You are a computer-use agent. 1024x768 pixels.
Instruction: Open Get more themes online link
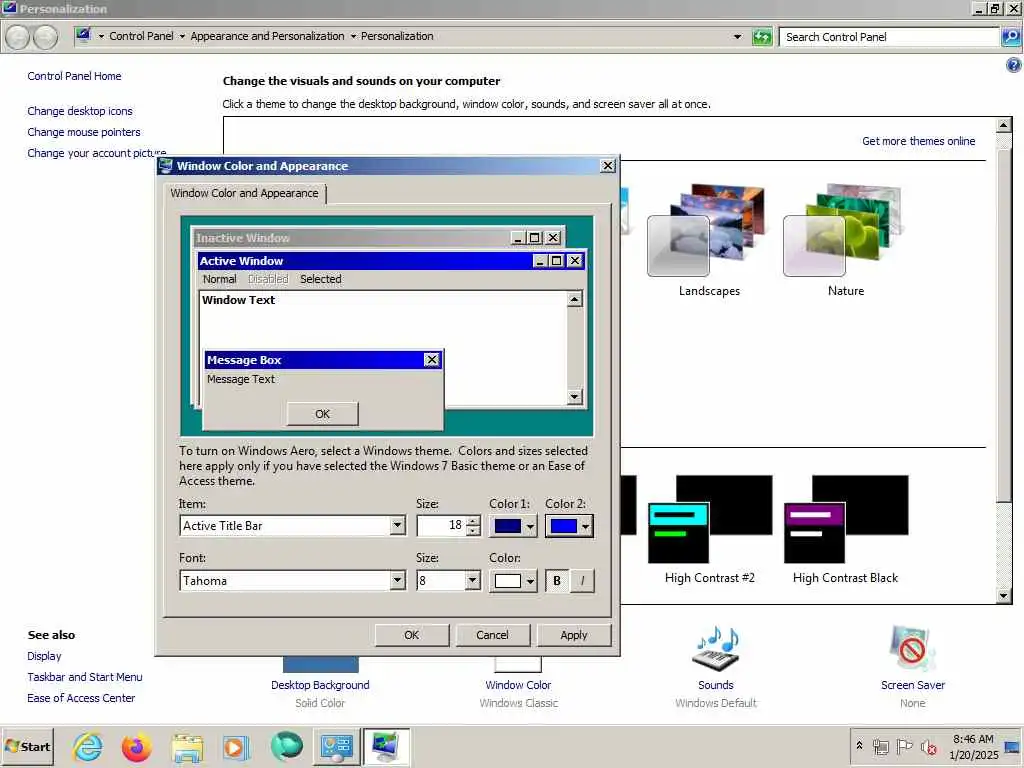(x=918, y=141)
